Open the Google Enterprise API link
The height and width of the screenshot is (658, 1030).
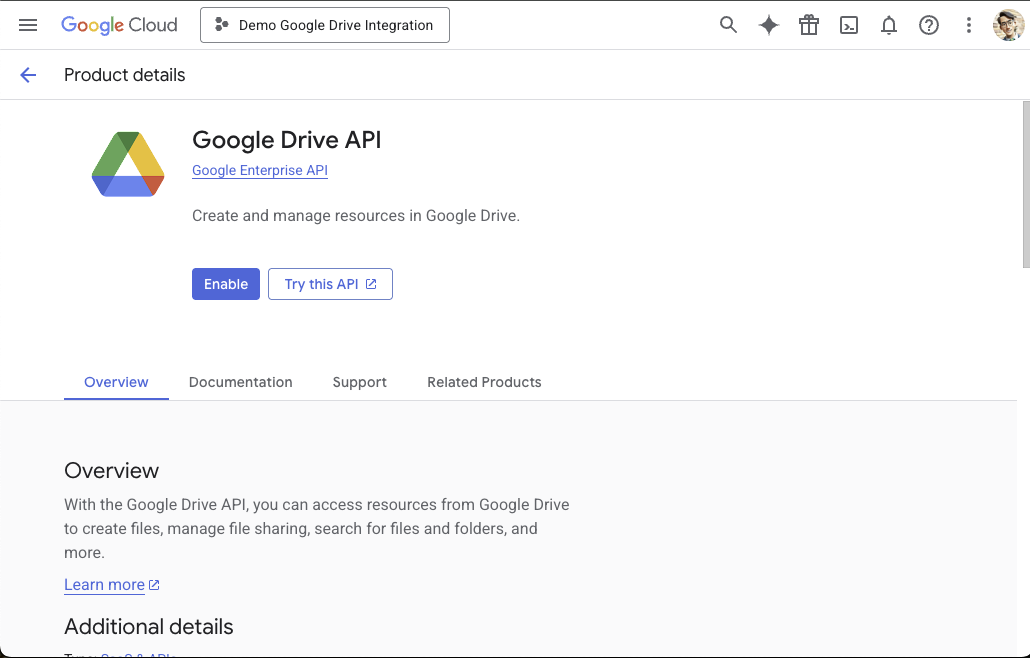[x=259, y=170]
